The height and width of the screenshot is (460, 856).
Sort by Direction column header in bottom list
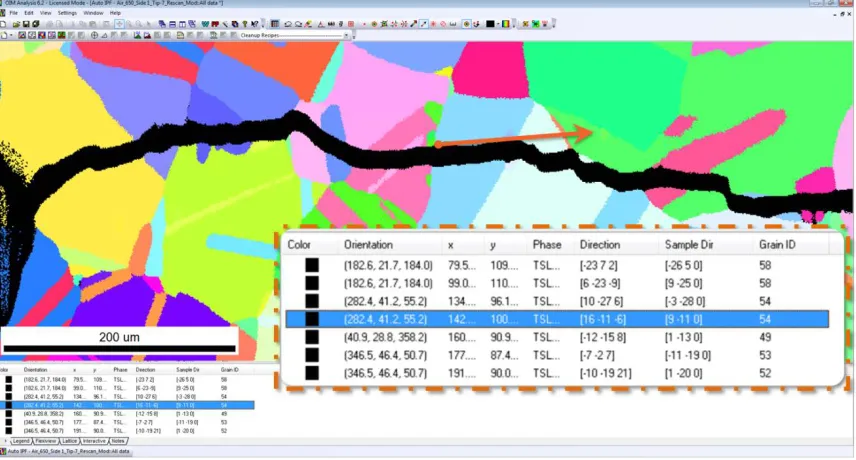[x=146, y=370]
